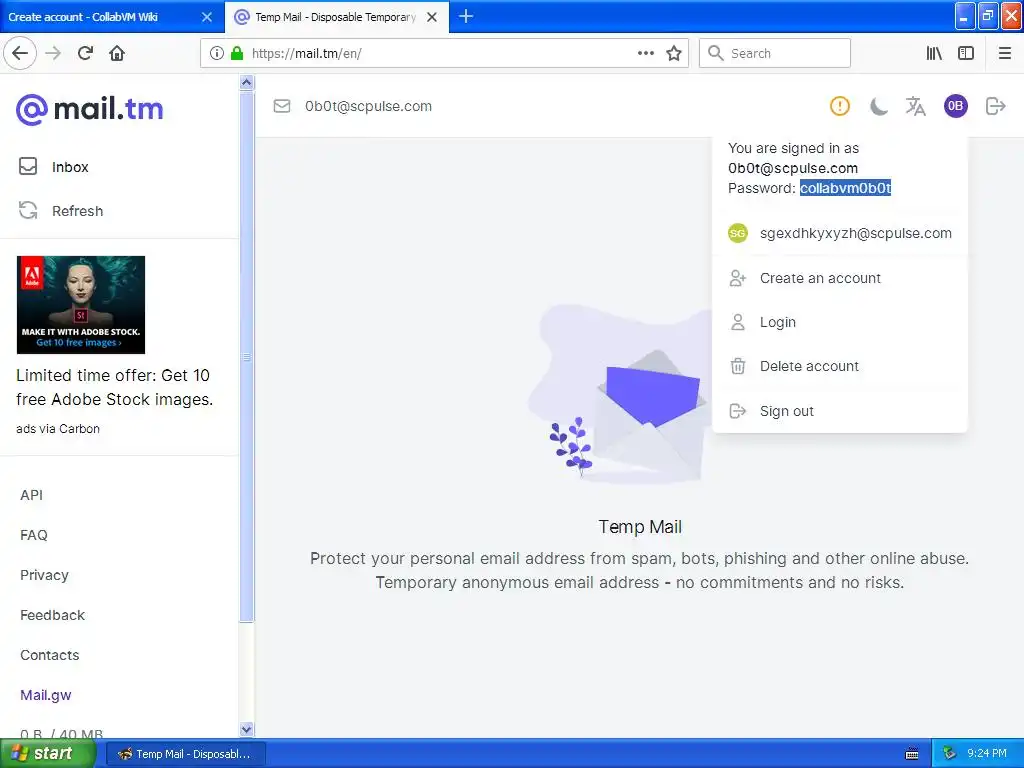The width and height of the screenshot is (1024, 768).
Task: Switch to sgexdhkyxyzh@scpulse.com account
Action: pyautogui.click(x=839, y=233)
